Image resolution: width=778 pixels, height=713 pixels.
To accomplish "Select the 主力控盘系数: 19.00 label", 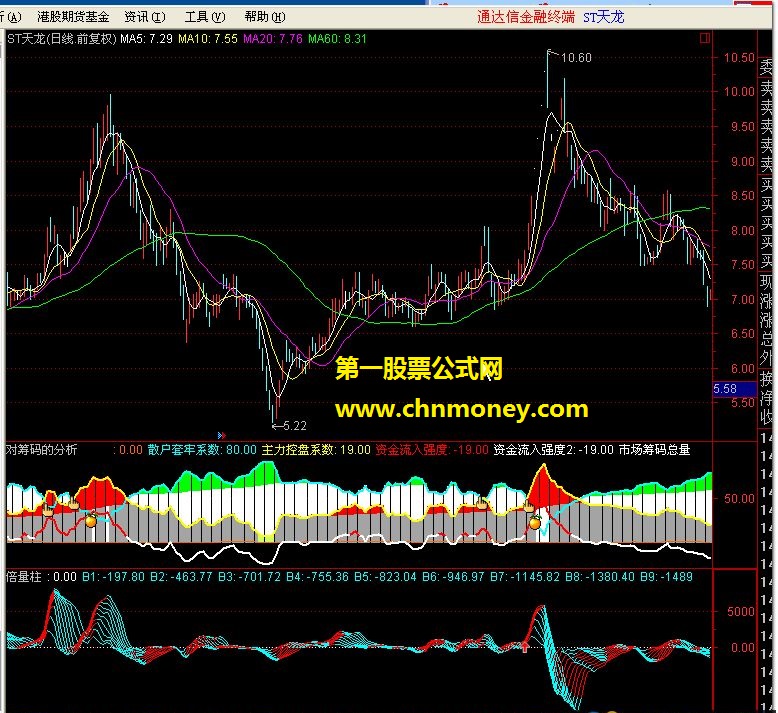I will pos(316,450).
